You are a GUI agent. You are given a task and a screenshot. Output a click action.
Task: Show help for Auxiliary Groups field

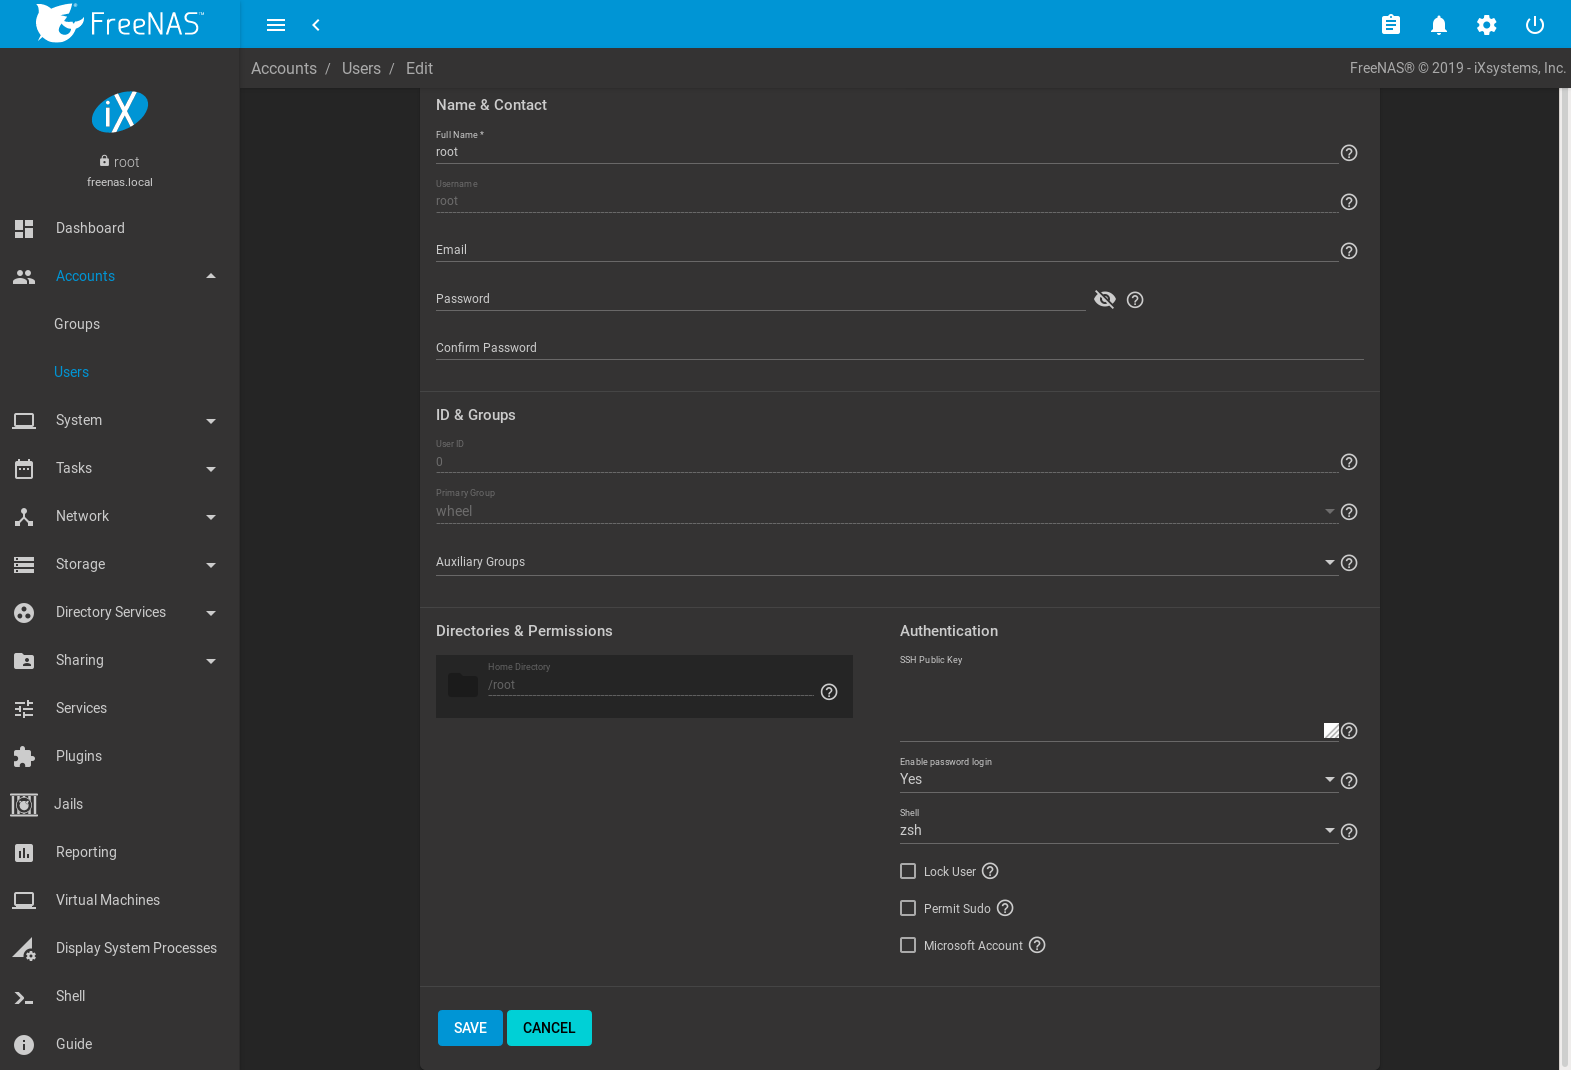tap(1349, 563)
